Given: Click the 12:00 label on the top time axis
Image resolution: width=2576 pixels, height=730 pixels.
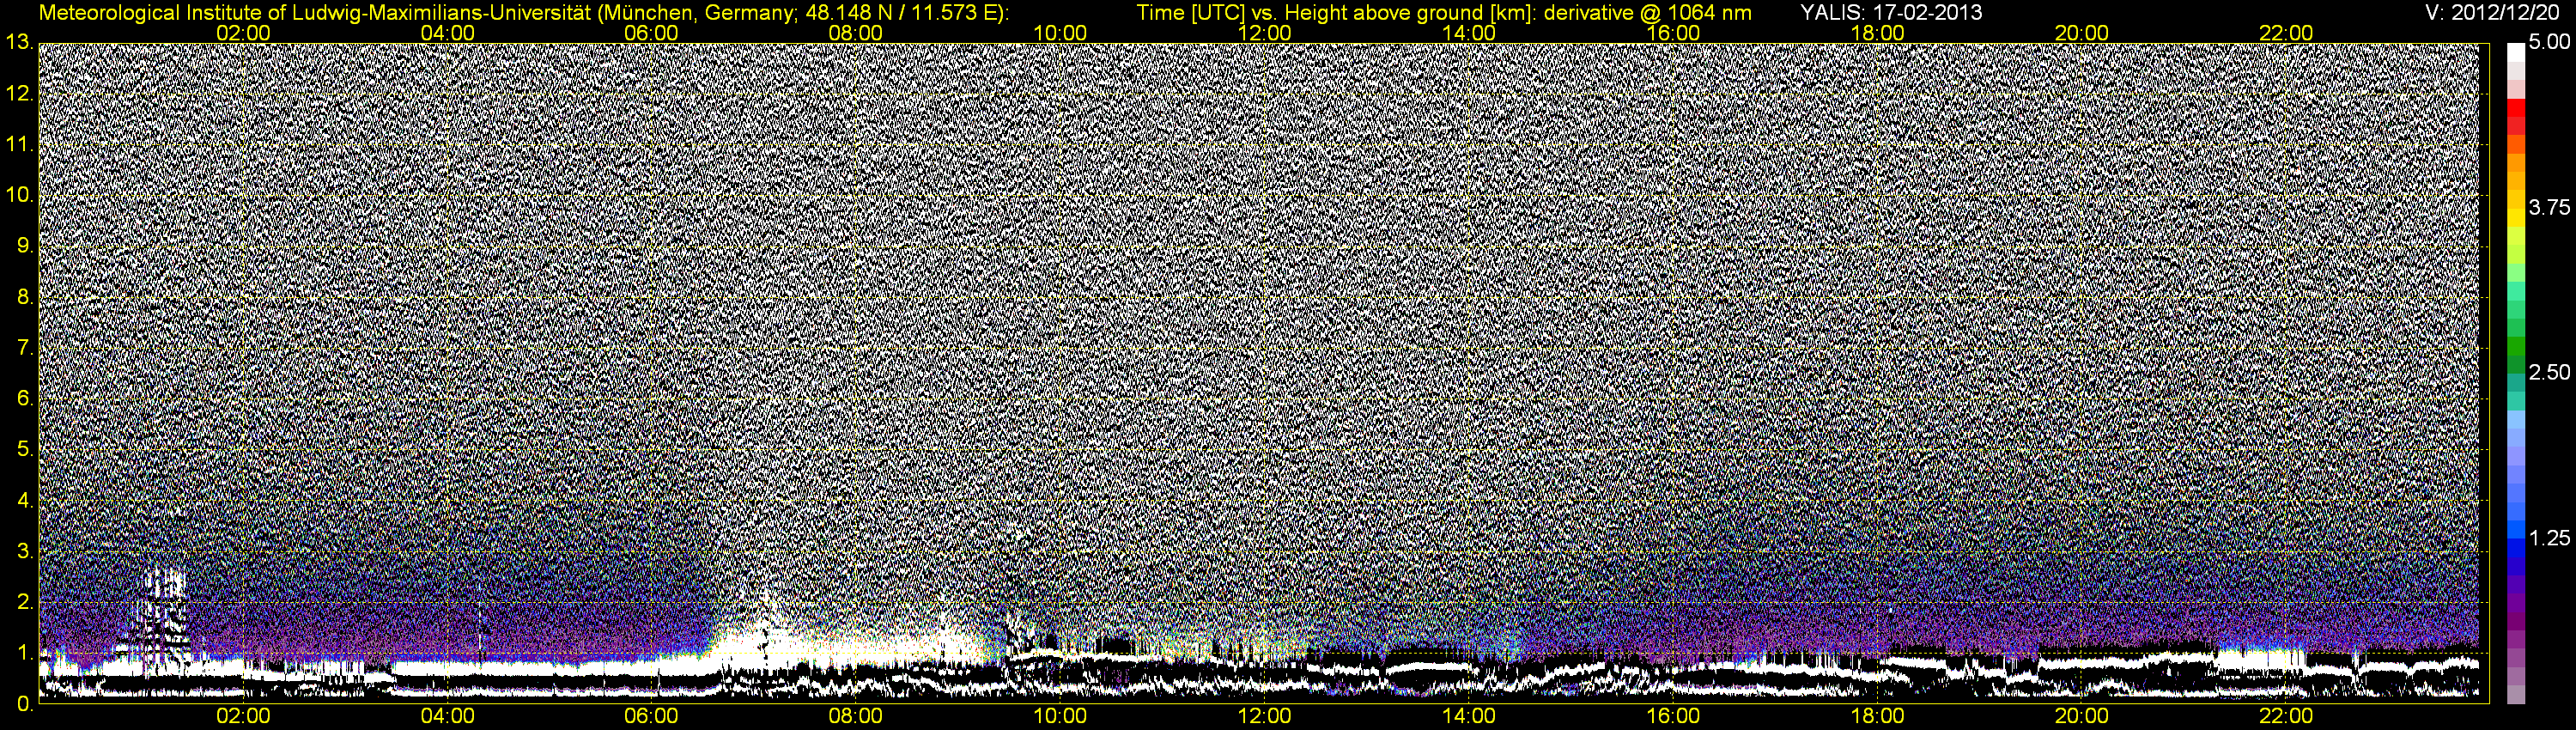Looking at the screenshot, I should 1264,33.
